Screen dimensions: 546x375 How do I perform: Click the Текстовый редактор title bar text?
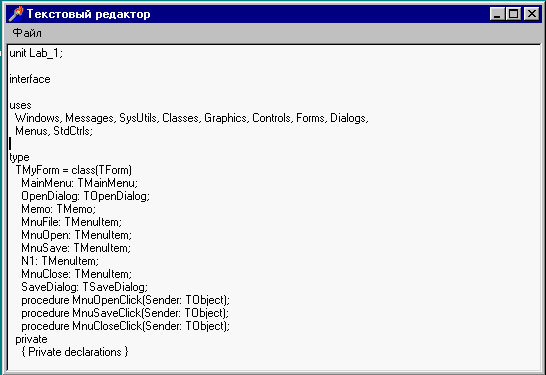88,14
